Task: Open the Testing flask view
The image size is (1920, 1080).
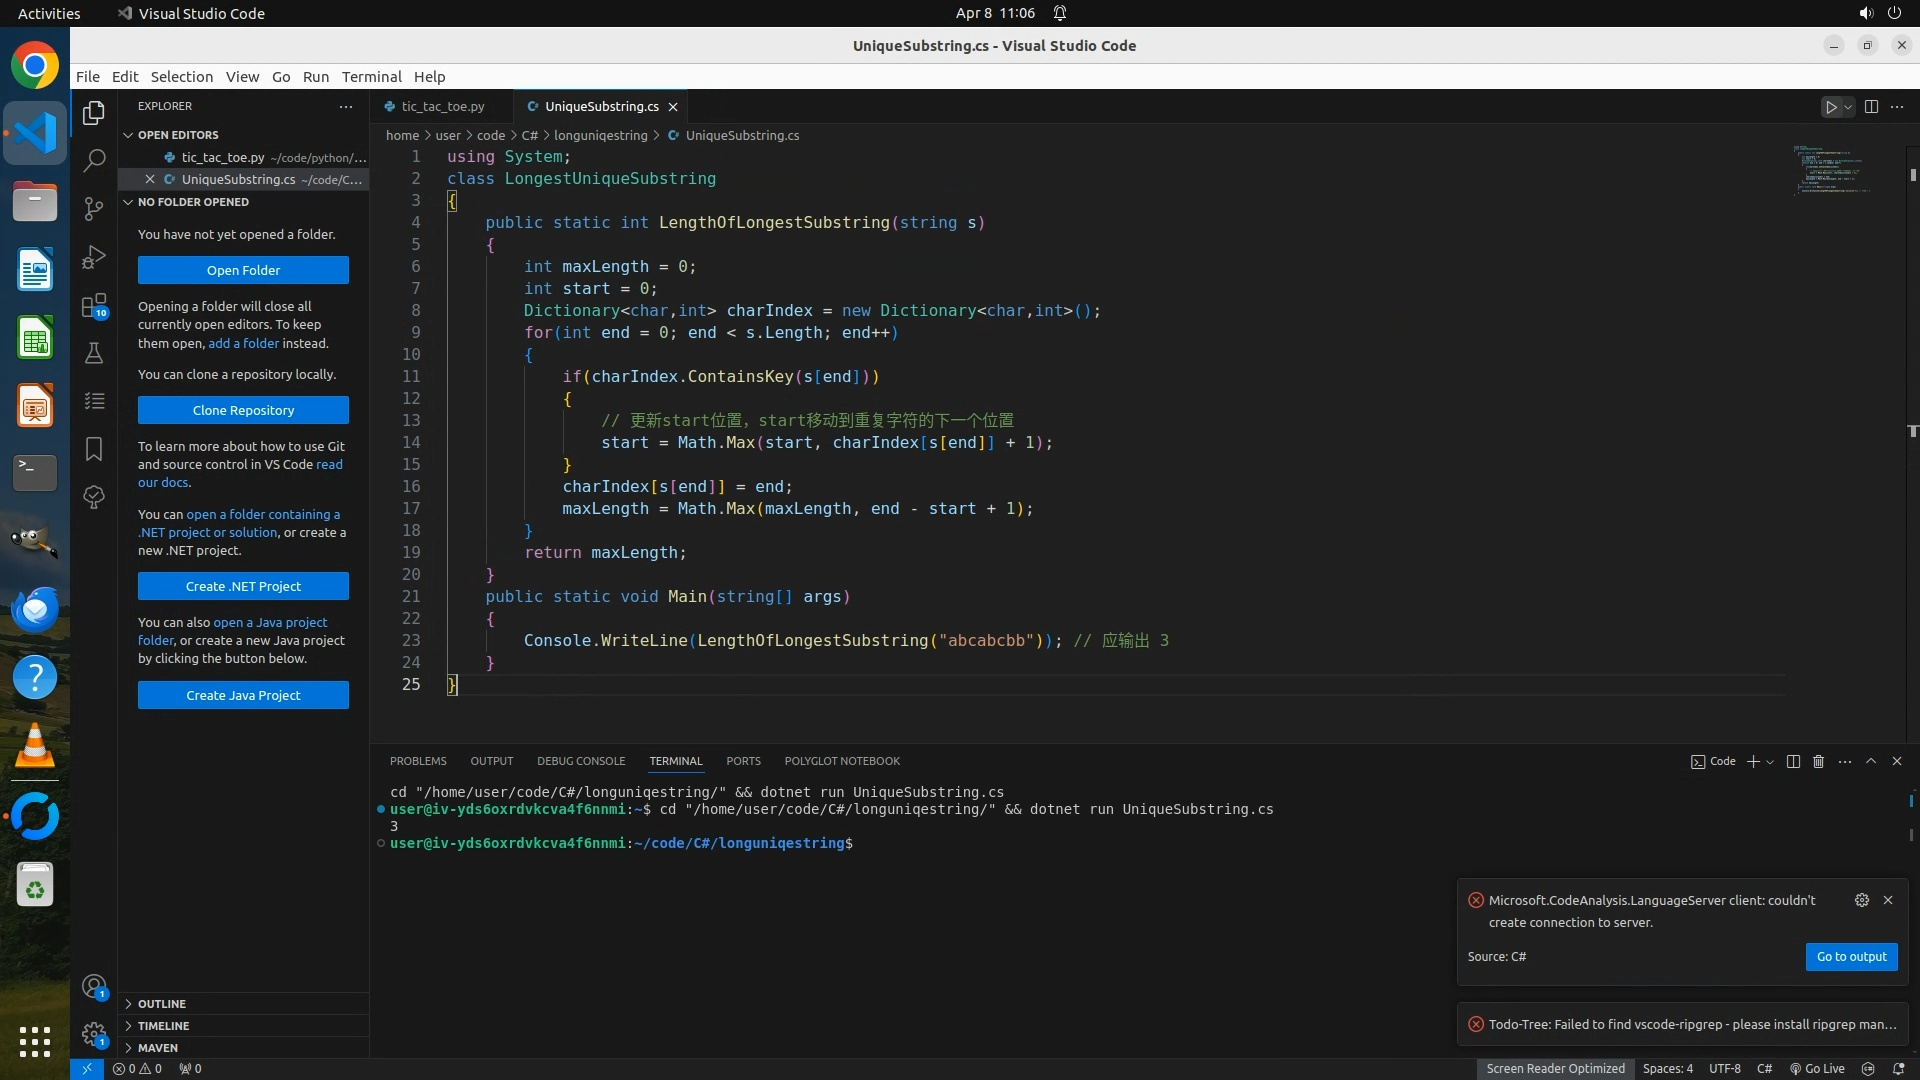Action: click(94, 353)
